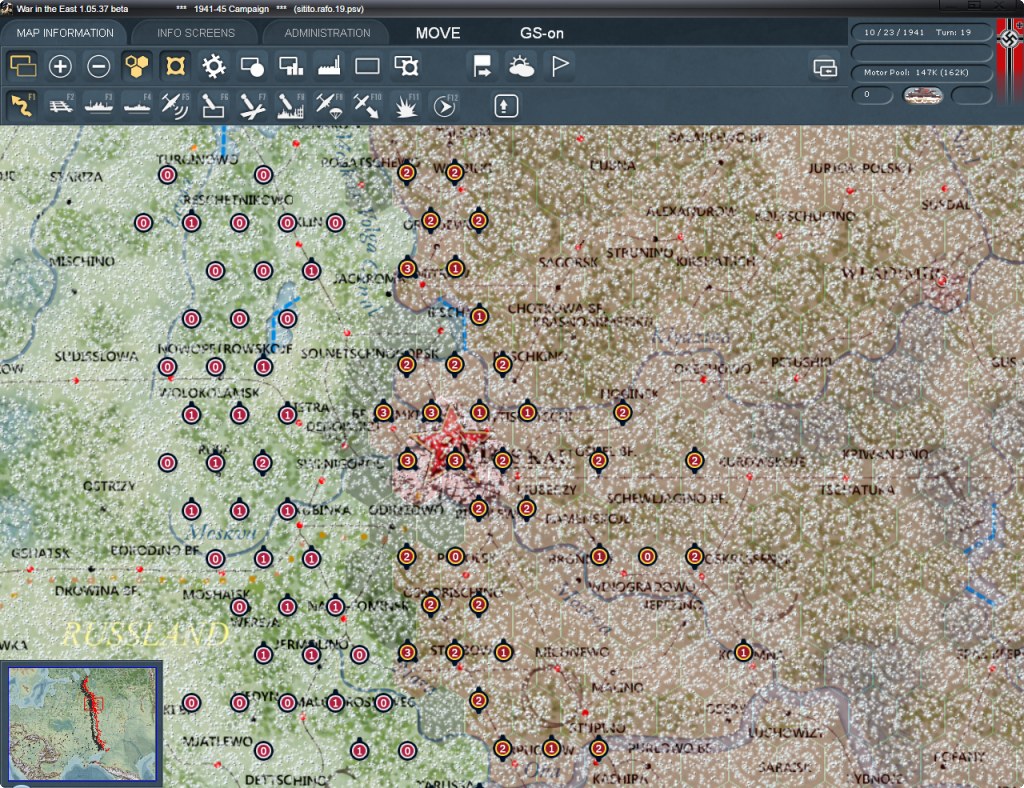Select the F10 air transfer icon
1024x788 pixels.
(367, 105)
